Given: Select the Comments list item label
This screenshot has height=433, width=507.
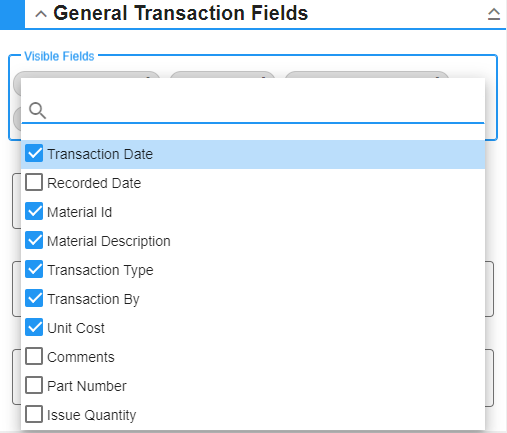Looking at the screenshot, I should tap(81, 357).
